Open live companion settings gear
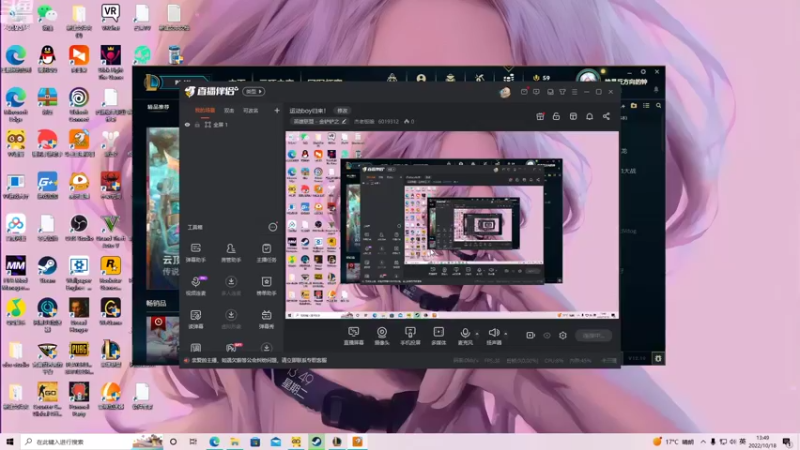Viewport: 800px width, 450px height. pyautogui.click(x=563, y=335)
